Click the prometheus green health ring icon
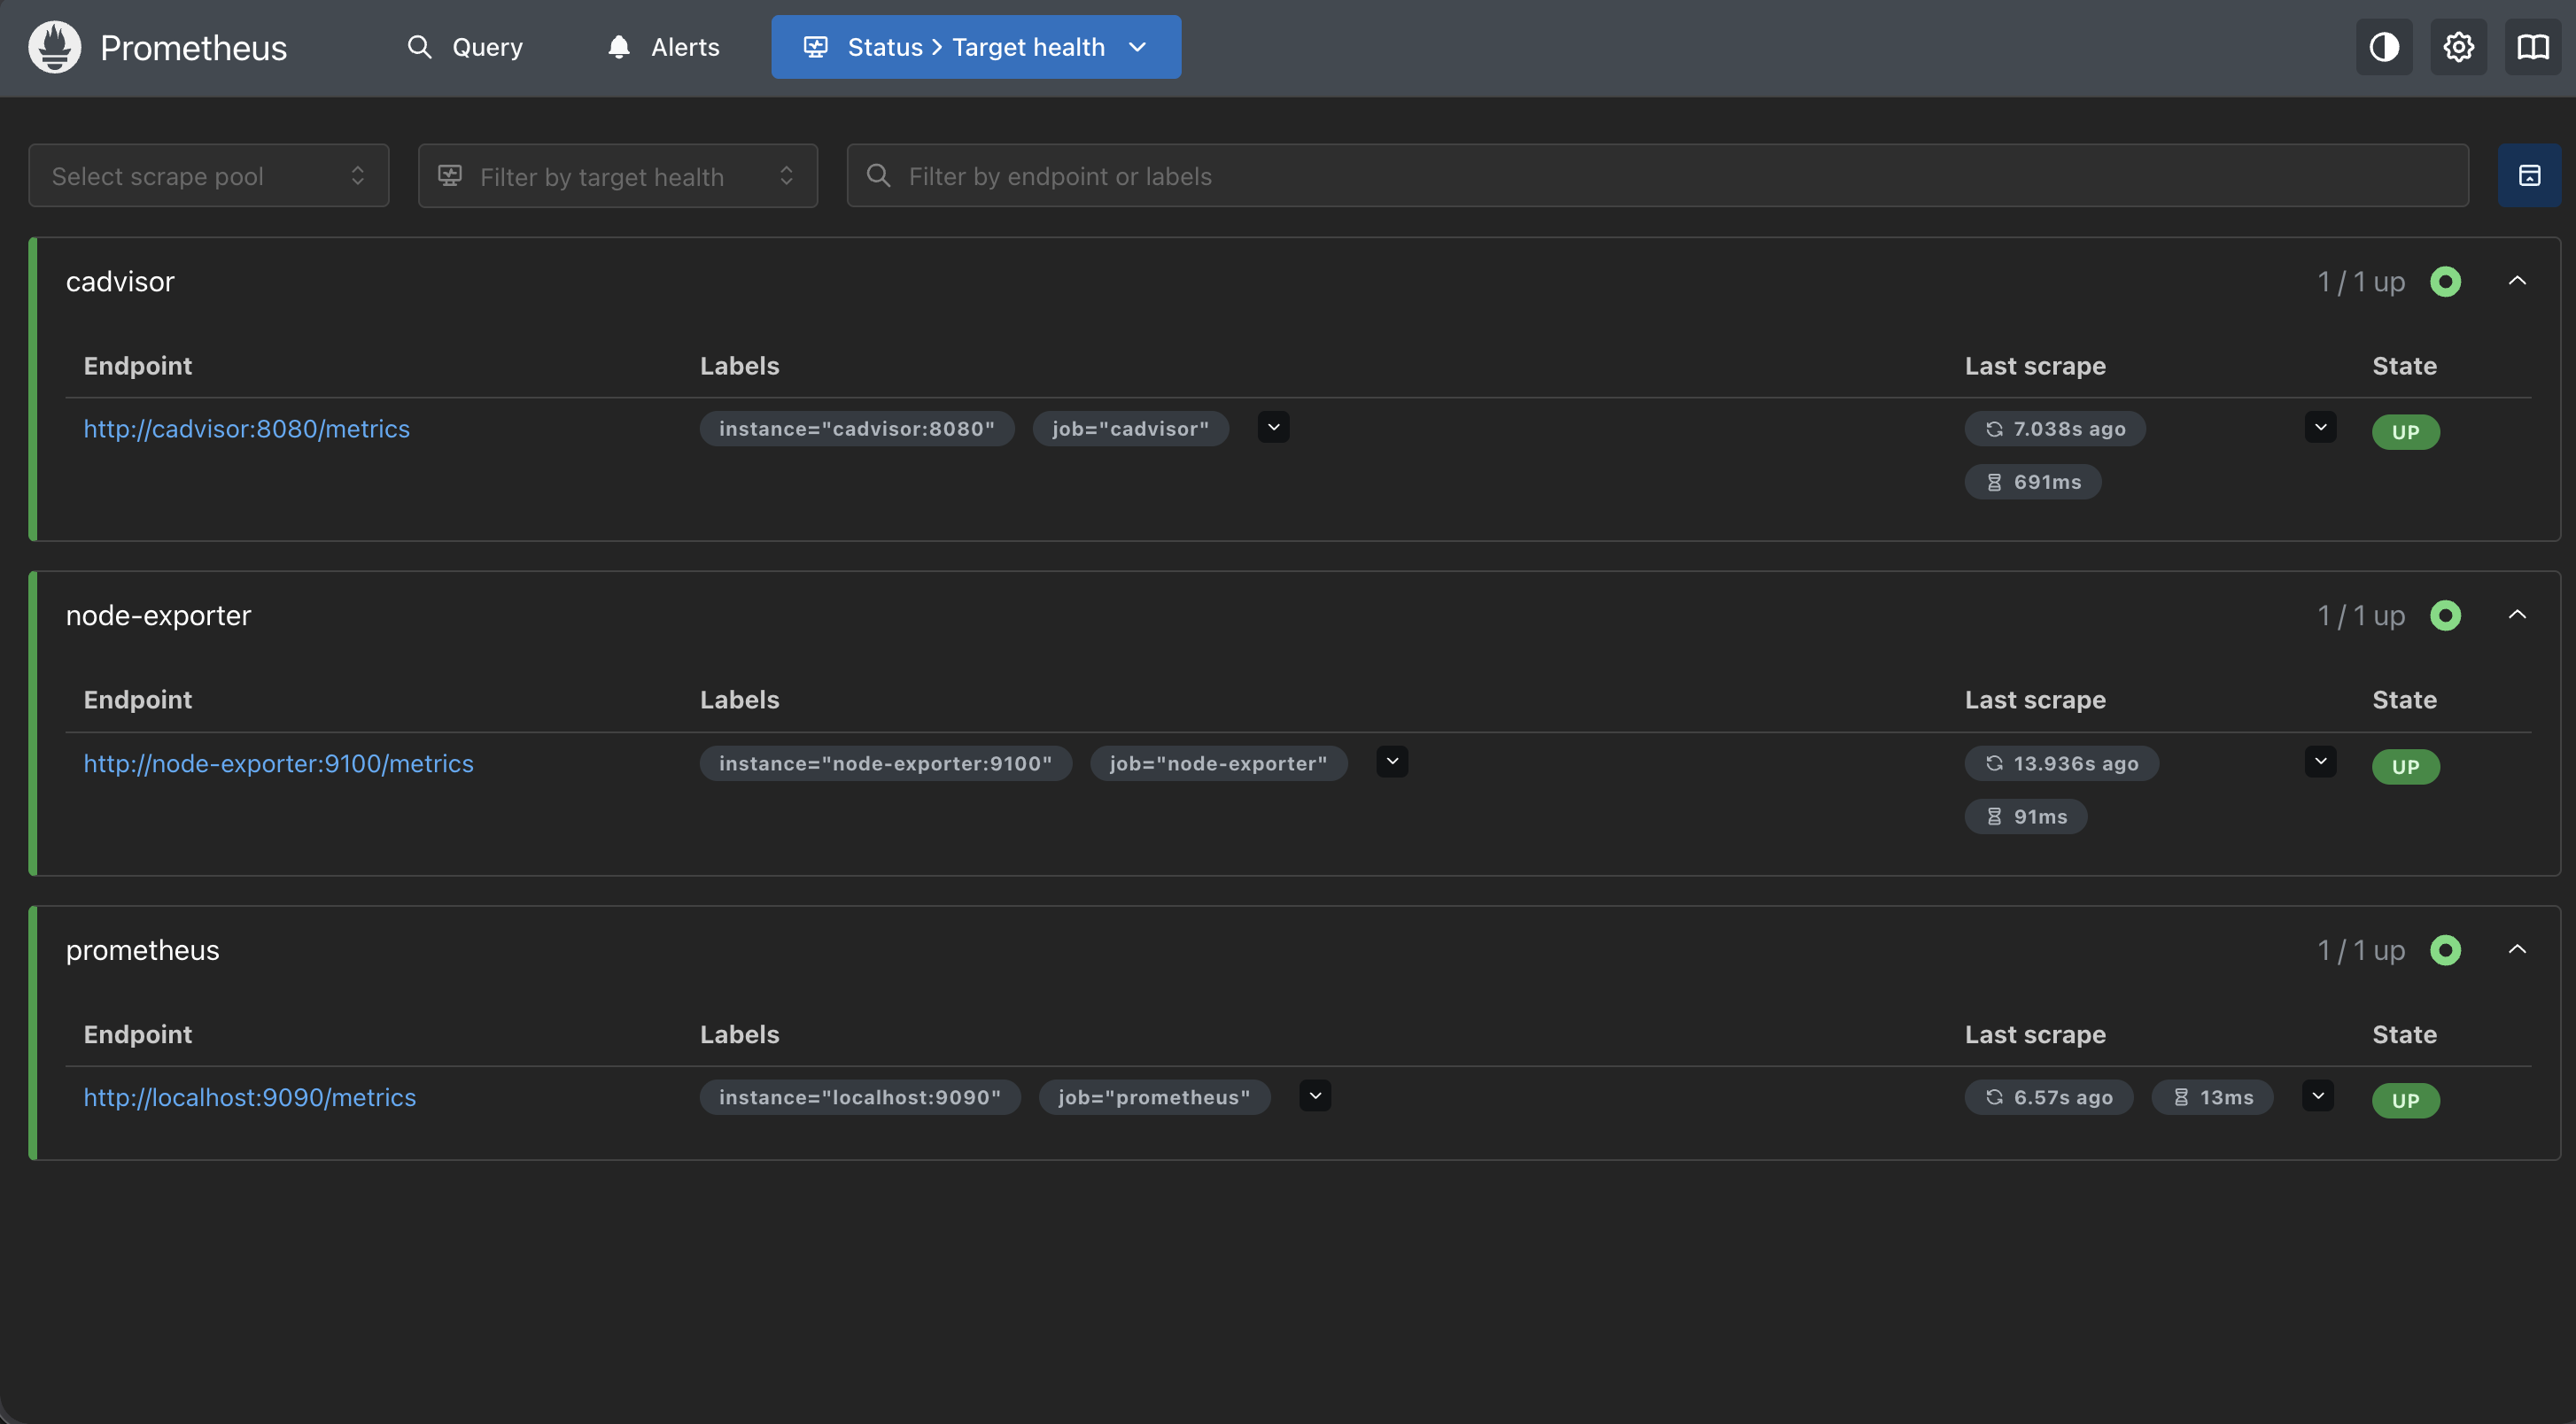Viewport: 2576px width, 1424px height. tap(2445, 950)
